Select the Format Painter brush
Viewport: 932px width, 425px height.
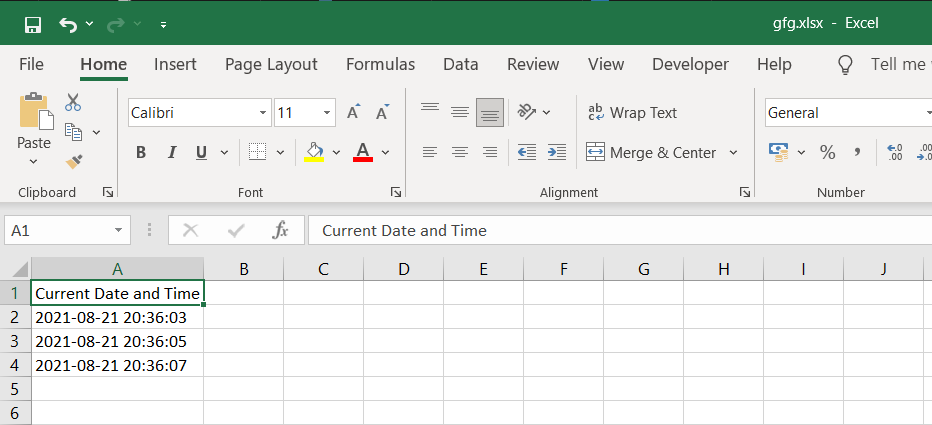coord(73,160)
